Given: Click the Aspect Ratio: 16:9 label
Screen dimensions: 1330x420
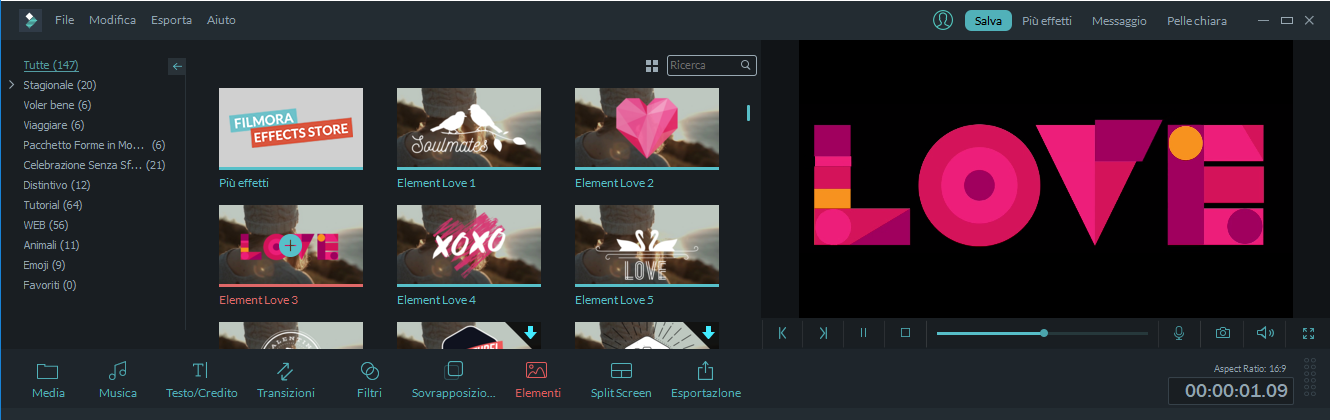Looking at the screenshot, I should pos(1251,369).
